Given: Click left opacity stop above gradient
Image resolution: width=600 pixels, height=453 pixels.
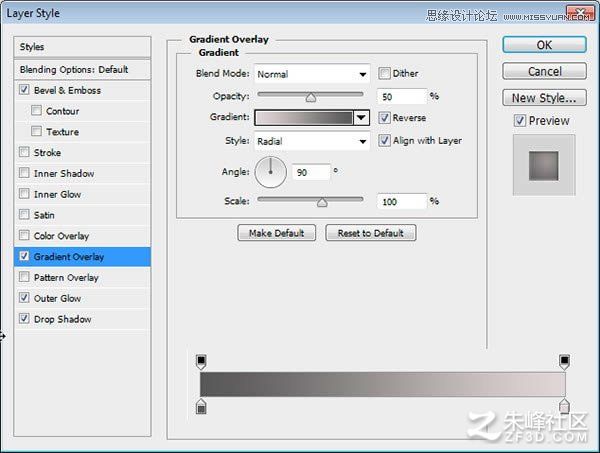Looking at the screenshot, I should 201,362.
